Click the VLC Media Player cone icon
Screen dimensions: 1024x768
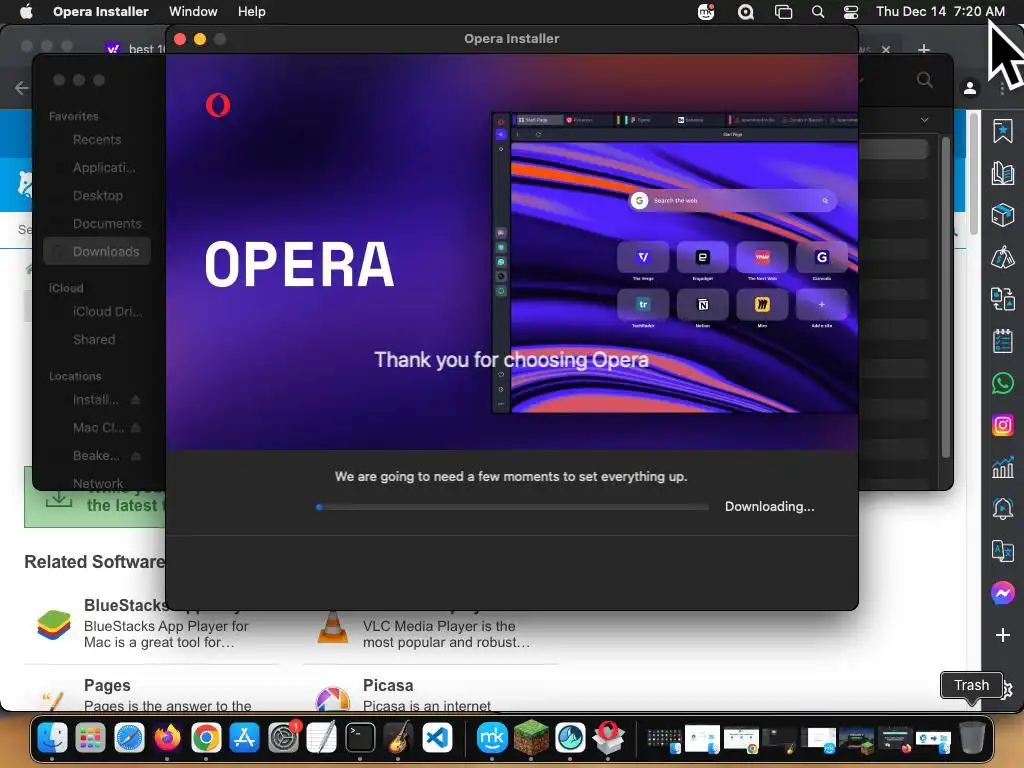tap(332, 628)
